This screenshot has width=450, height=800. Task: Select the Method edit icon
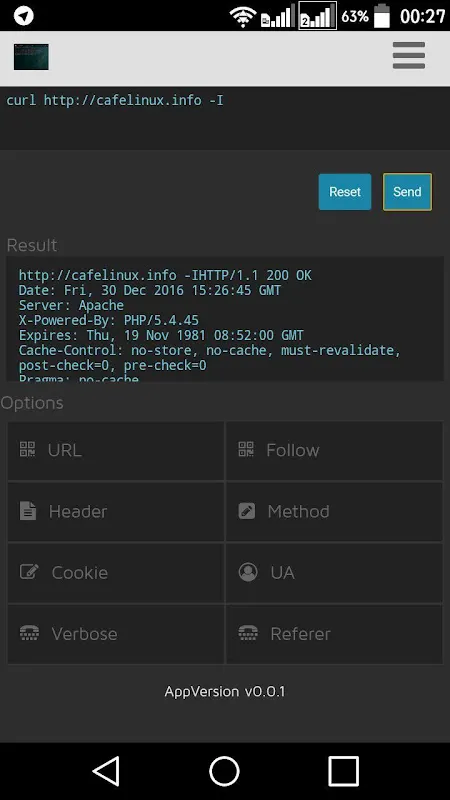pyautogui.click(x=247, y=511)
